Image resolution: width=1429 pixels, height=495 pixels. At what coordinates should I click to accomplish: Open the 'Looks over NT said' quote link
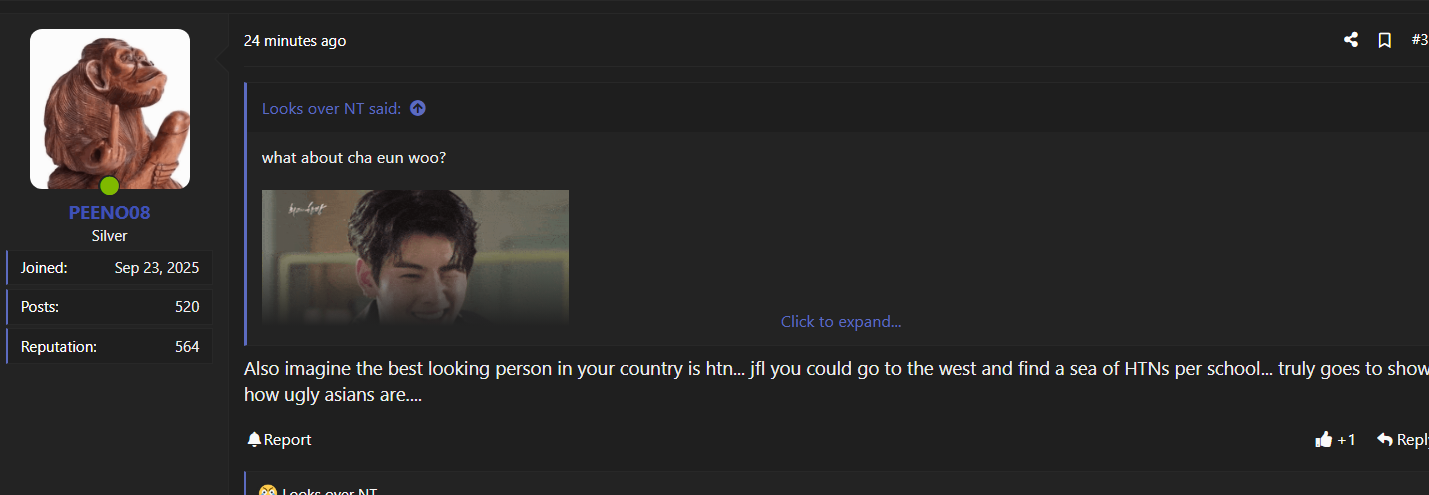[331, 108]
